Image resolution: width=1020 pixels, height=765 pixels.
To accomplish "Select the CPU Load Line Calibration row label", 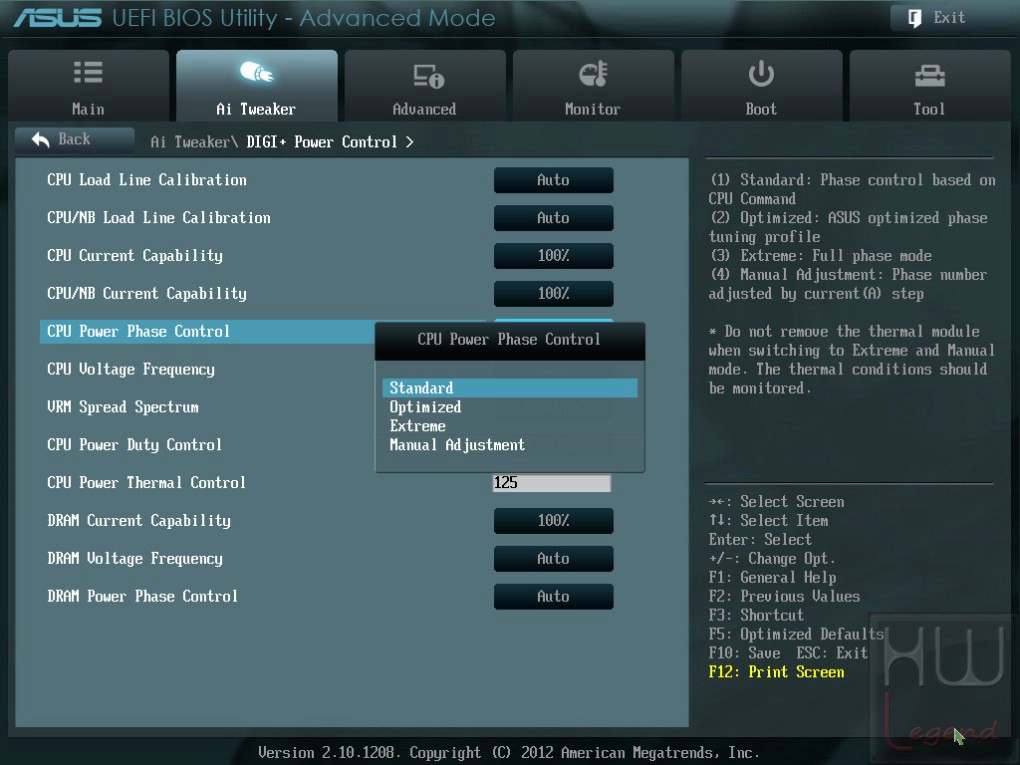I will pyautogui.click(x=147, y=180).
